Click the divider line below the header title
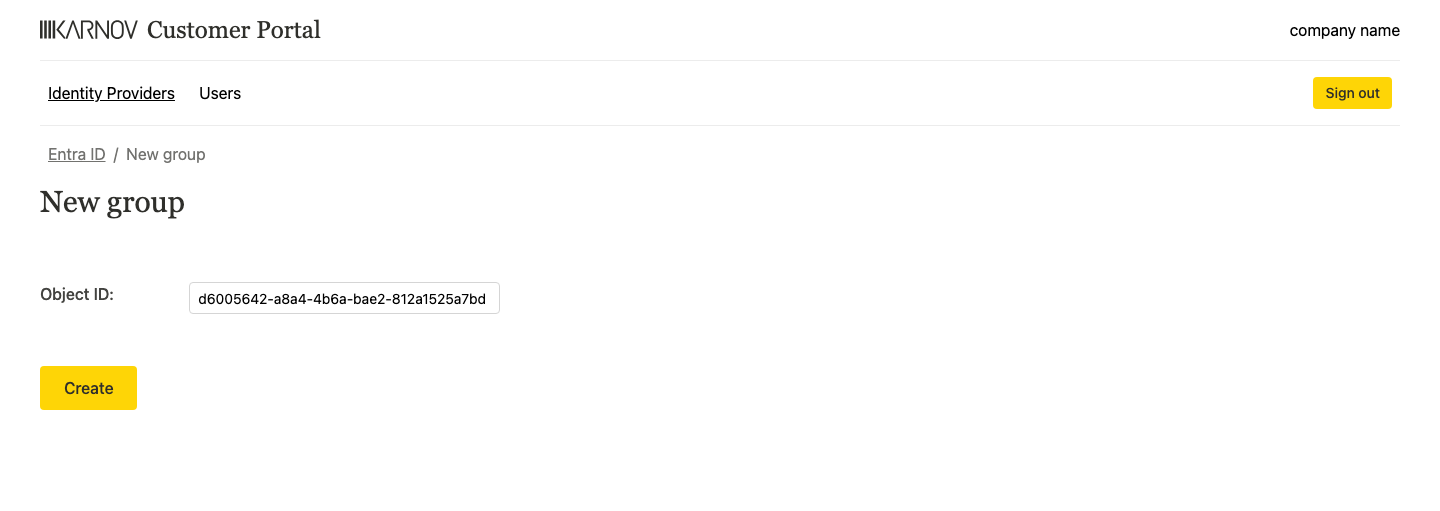 [720, 60]
